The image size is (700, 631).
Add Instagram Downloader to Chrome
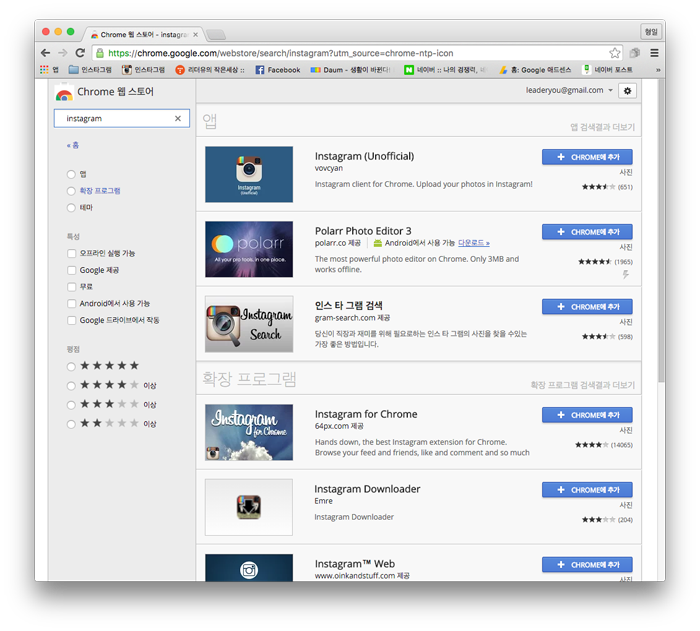(587, 490)
